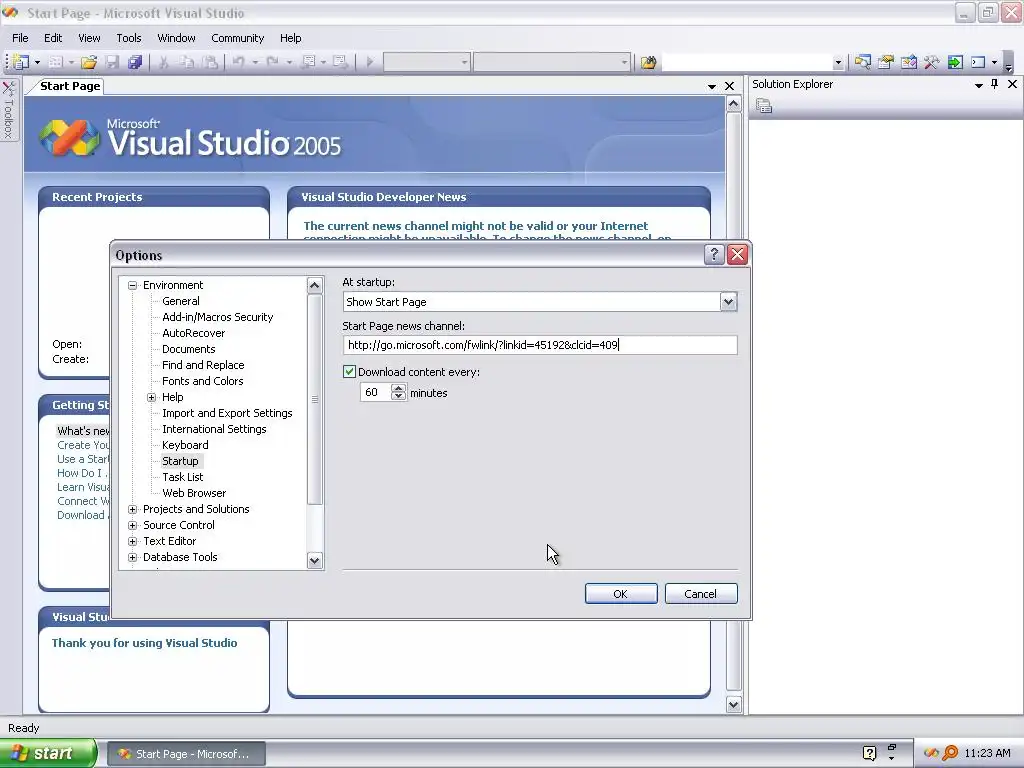Click the Start Page news channel field

tap(540, 345)
